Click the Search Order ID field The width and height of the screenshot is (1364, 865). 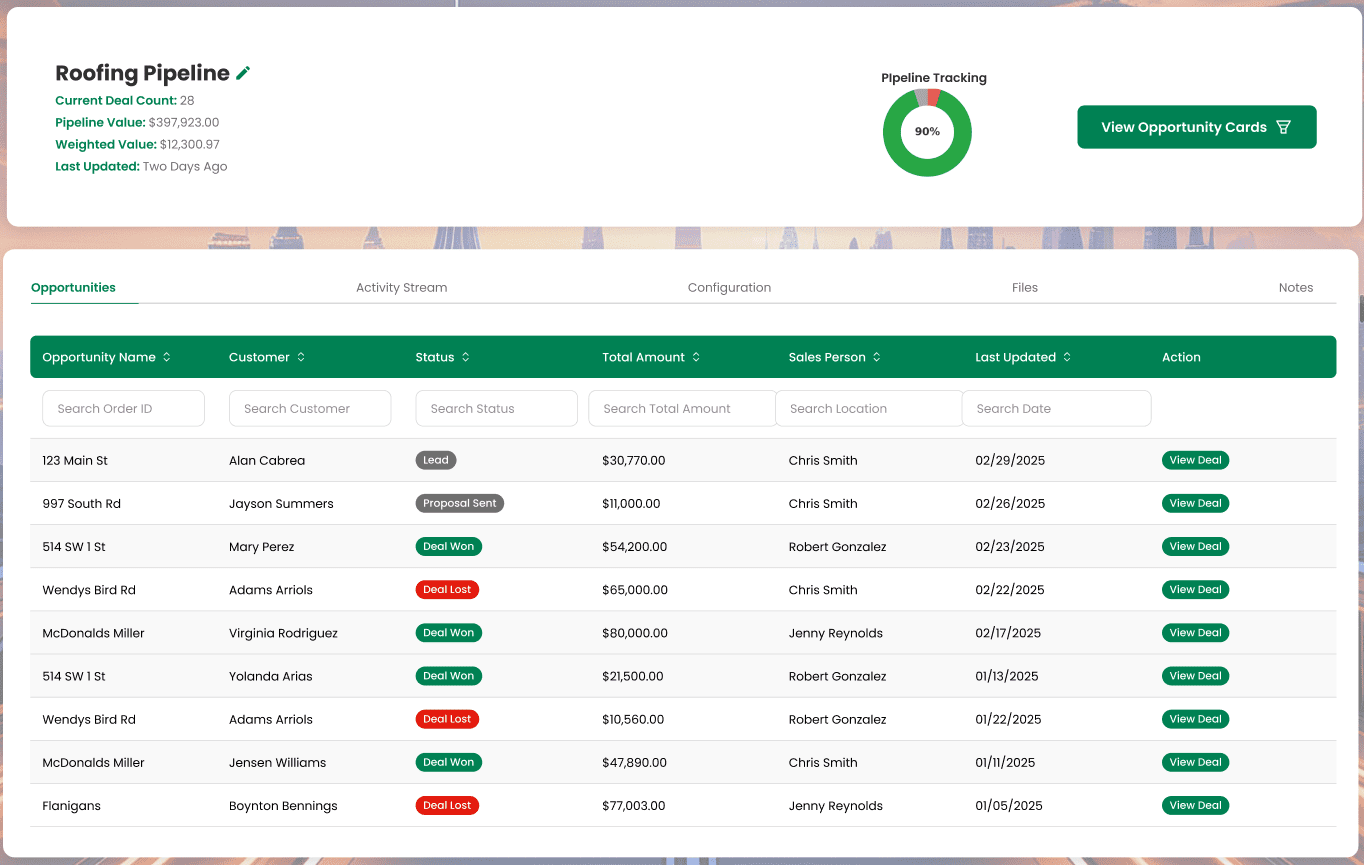(x=123, y=409)
